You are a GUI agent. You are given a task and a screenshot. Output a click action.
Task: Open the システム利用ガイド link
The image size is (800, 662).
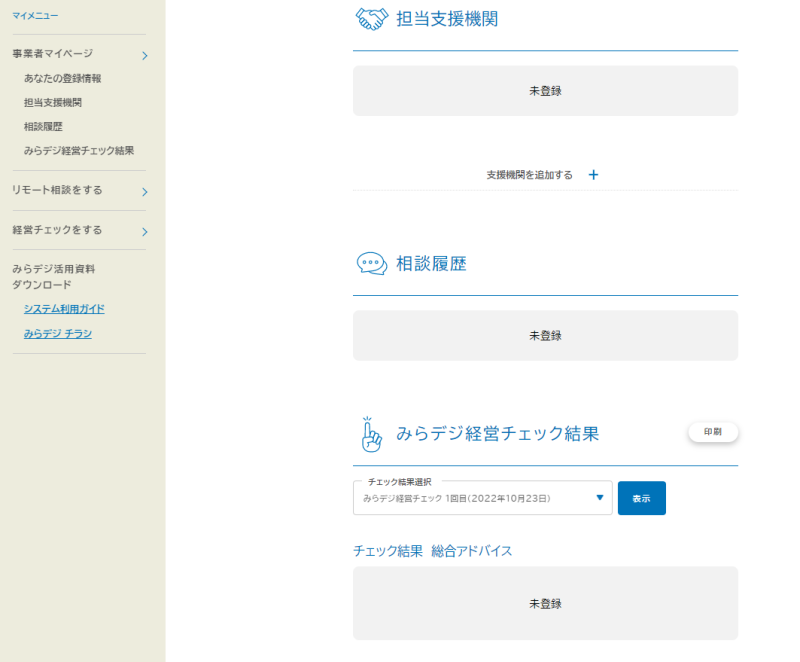(x=66, y=309)
